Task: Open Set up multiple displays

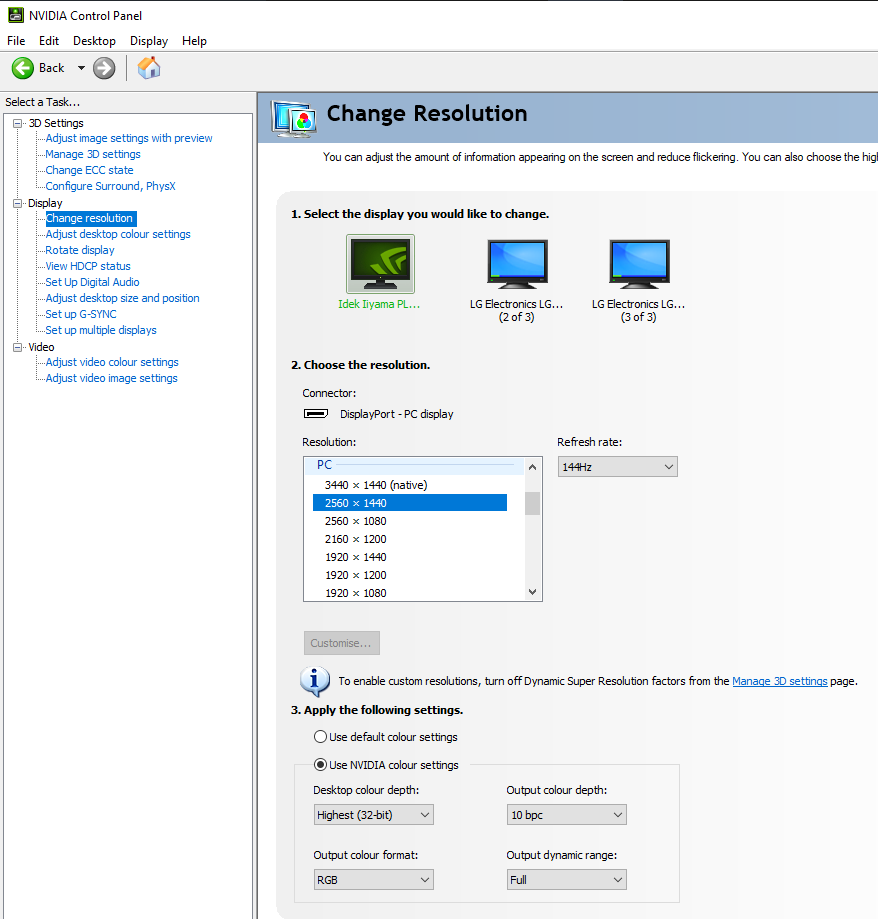Action: [101, 331]
